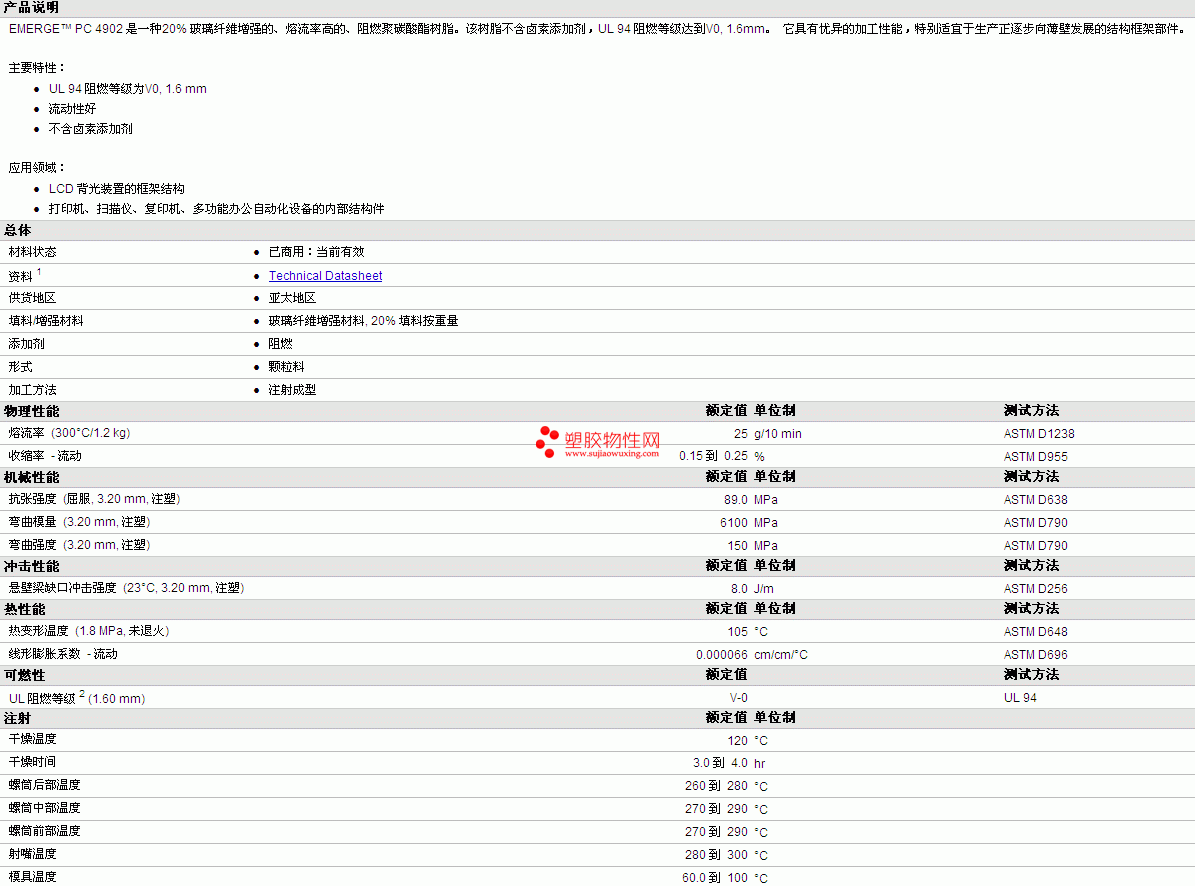
Task: Click the bullet "LCD 背光装置的框架结构"
Action: pos(117,189)
